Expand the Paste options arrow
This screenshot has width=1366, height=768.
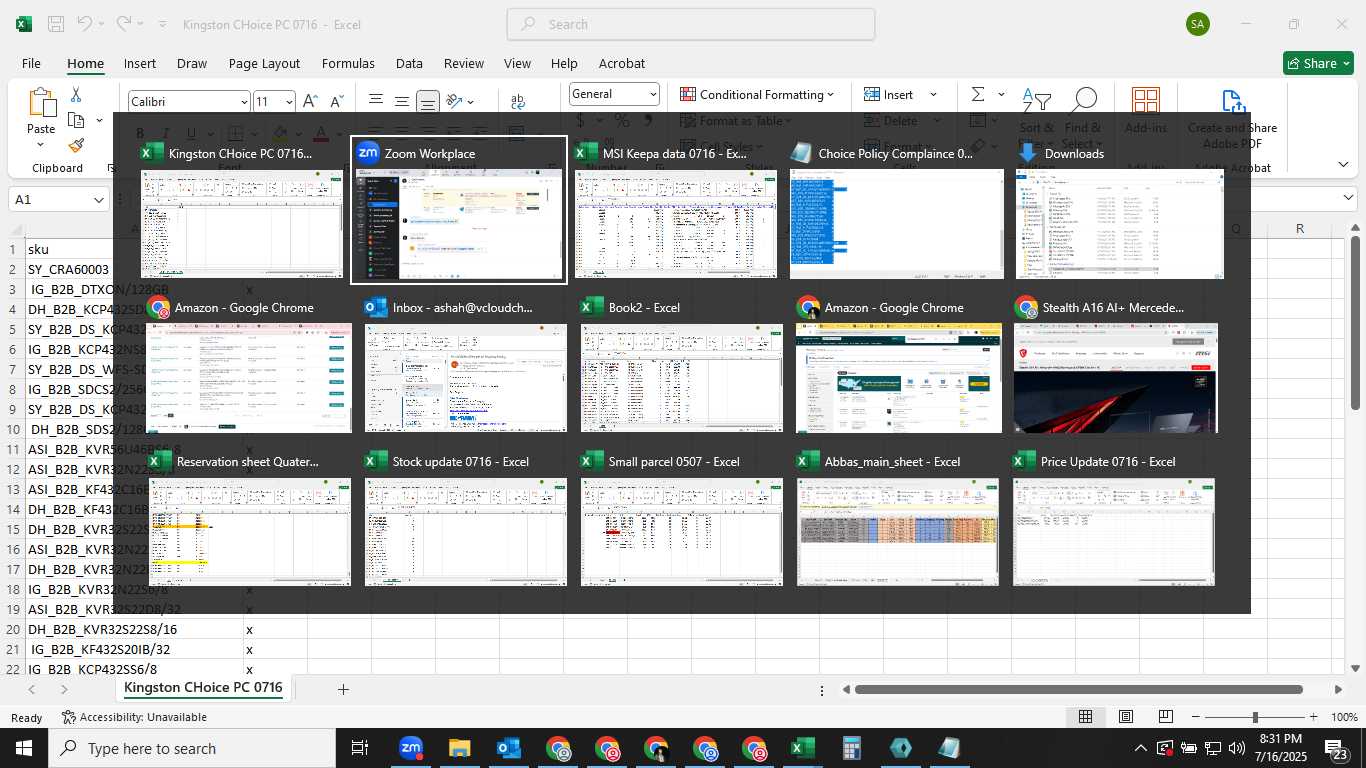pyautogui.click(x=41, y=146)
